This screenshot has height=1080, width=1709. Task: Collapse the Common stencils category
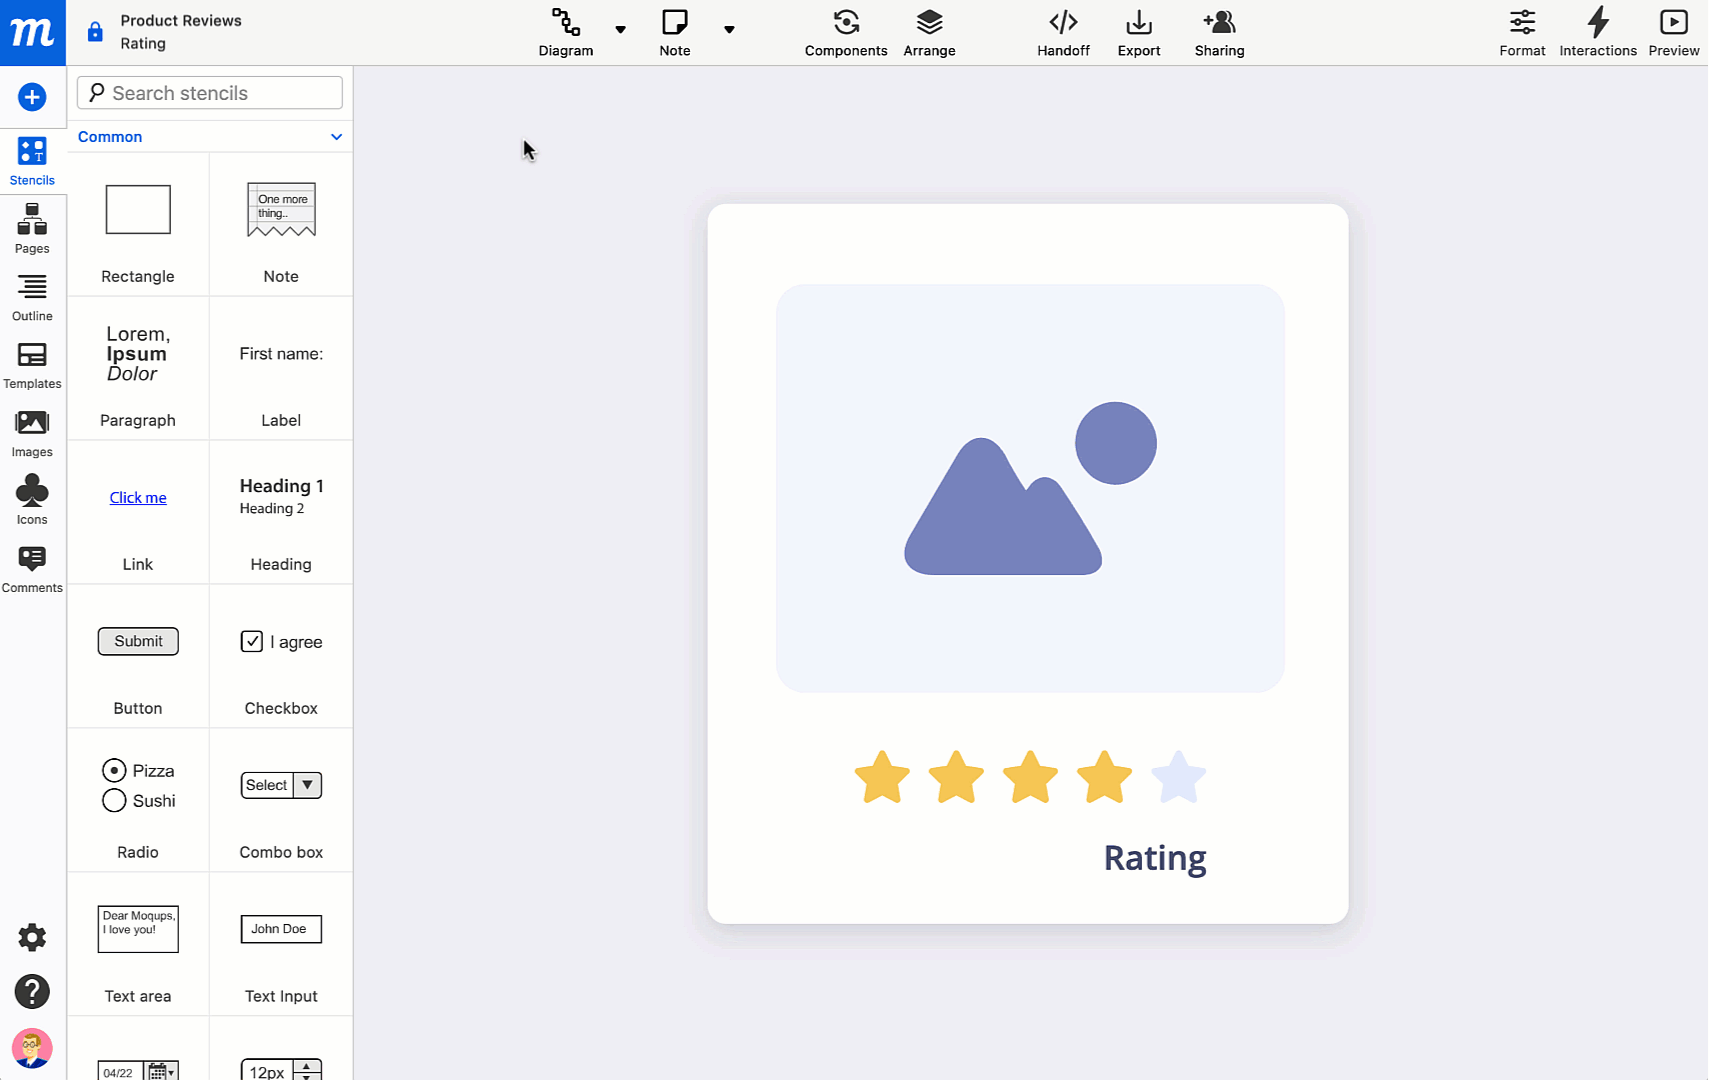336,137
